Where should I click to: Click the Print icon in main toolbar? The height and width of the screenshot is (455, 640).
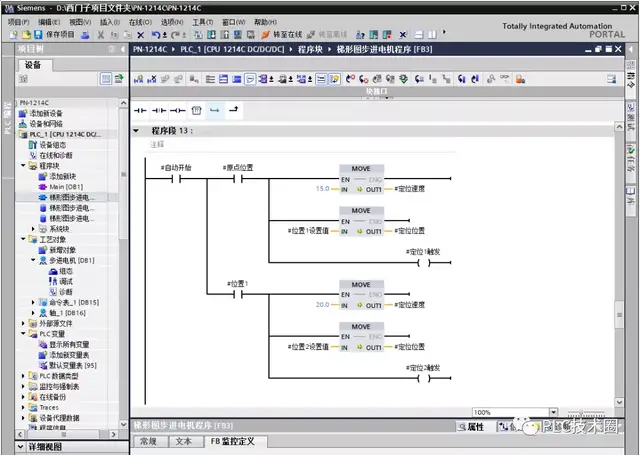pyautogui.click(x=85, y=35)
